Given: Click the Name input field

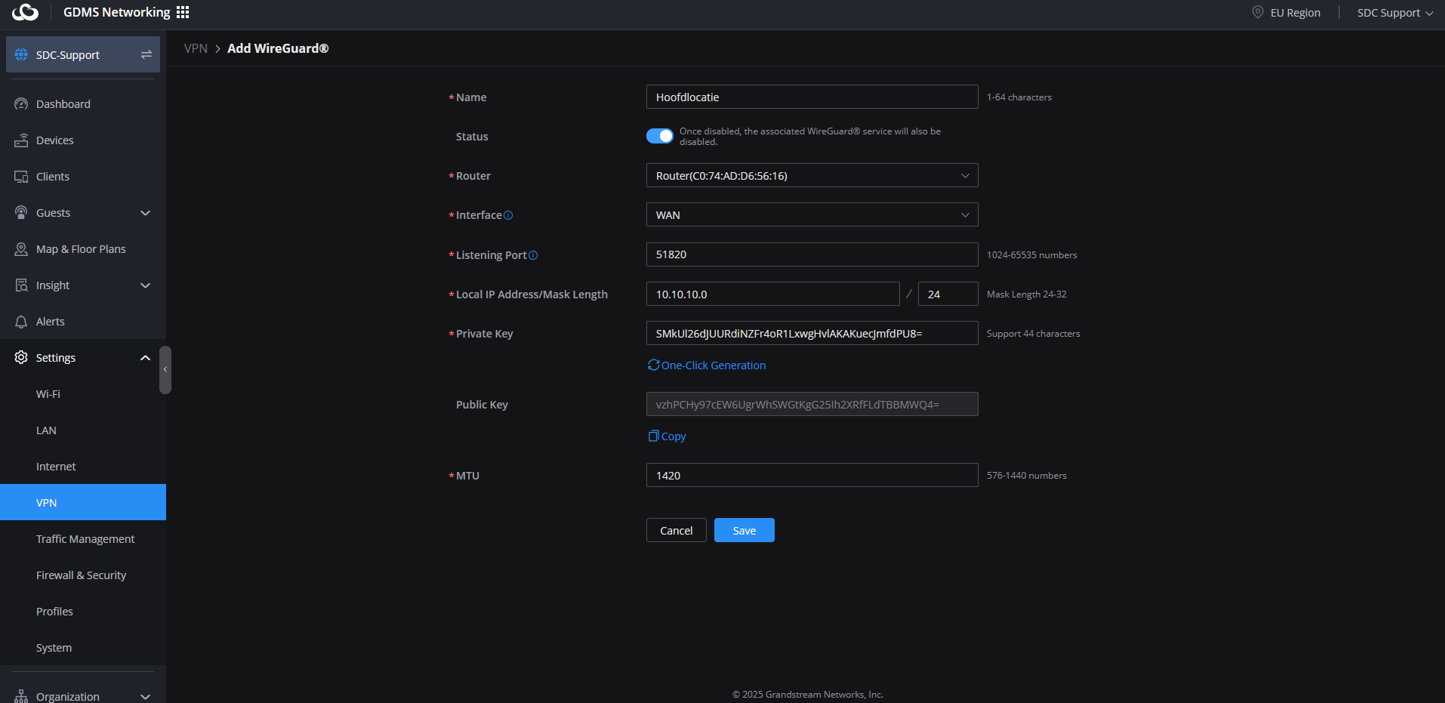Looking at the screenshot, I should (812, 97).
